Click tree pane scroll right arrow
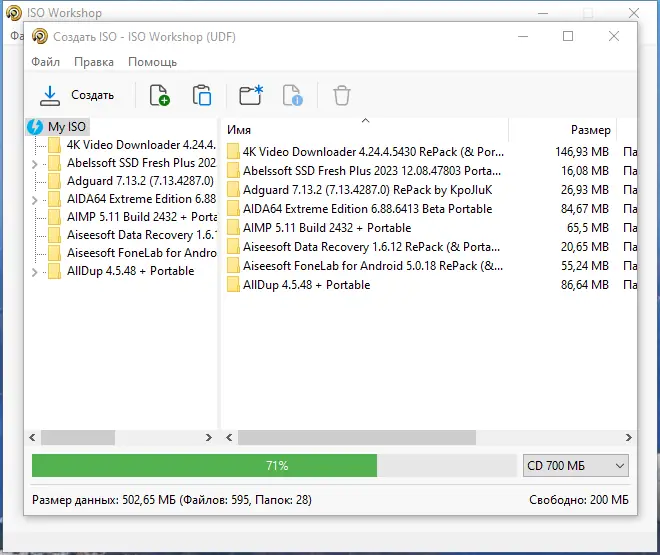The height and width of the screenshot is (555, 660). pyautogui.click(x=209, y=438)
